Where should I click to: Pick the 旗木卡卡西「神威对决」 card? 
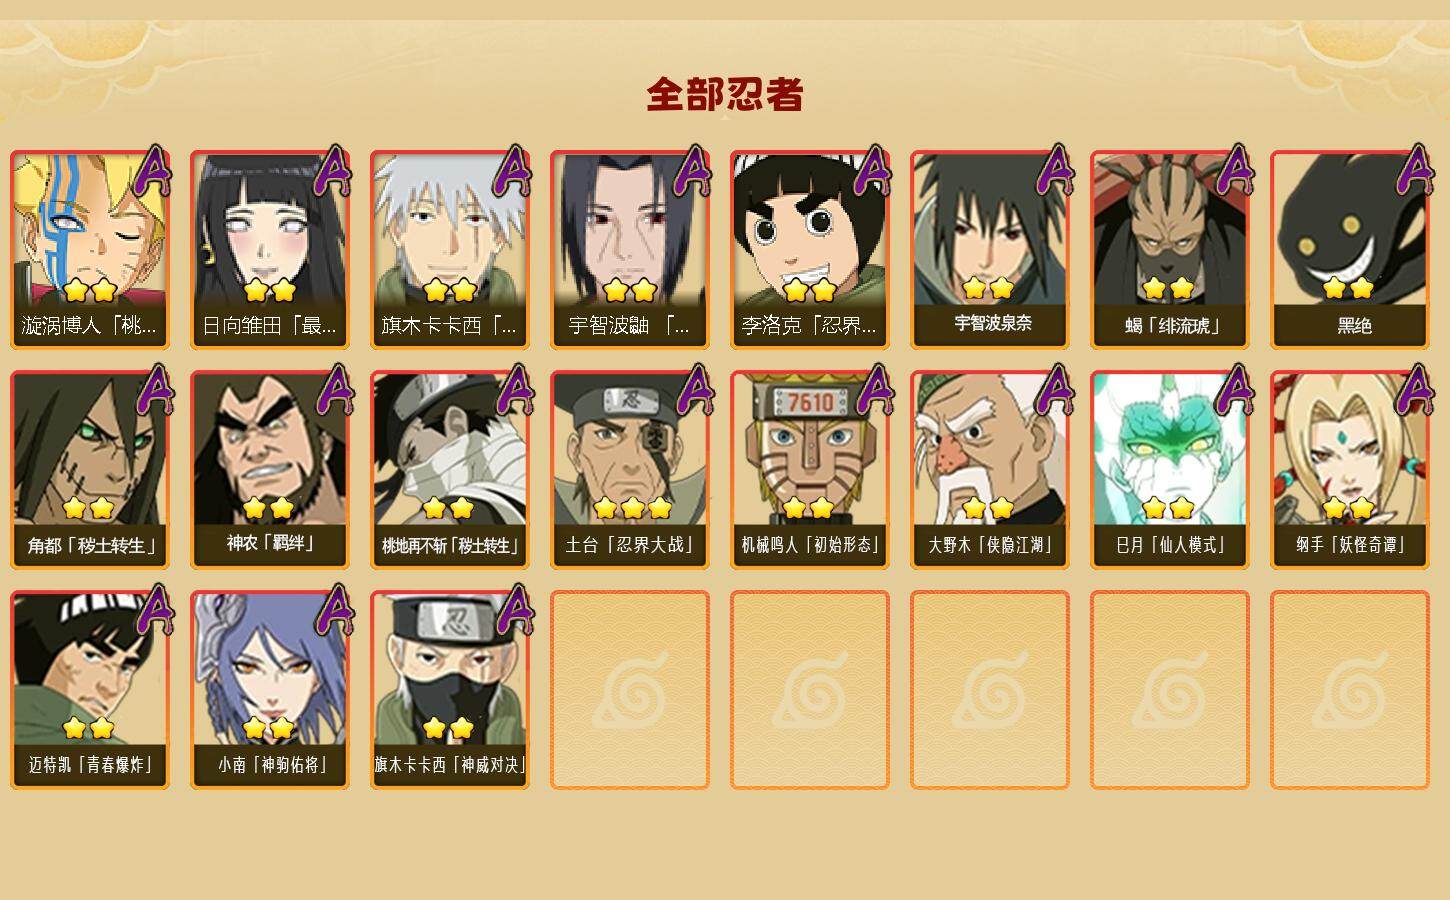[x=450, y=690]
